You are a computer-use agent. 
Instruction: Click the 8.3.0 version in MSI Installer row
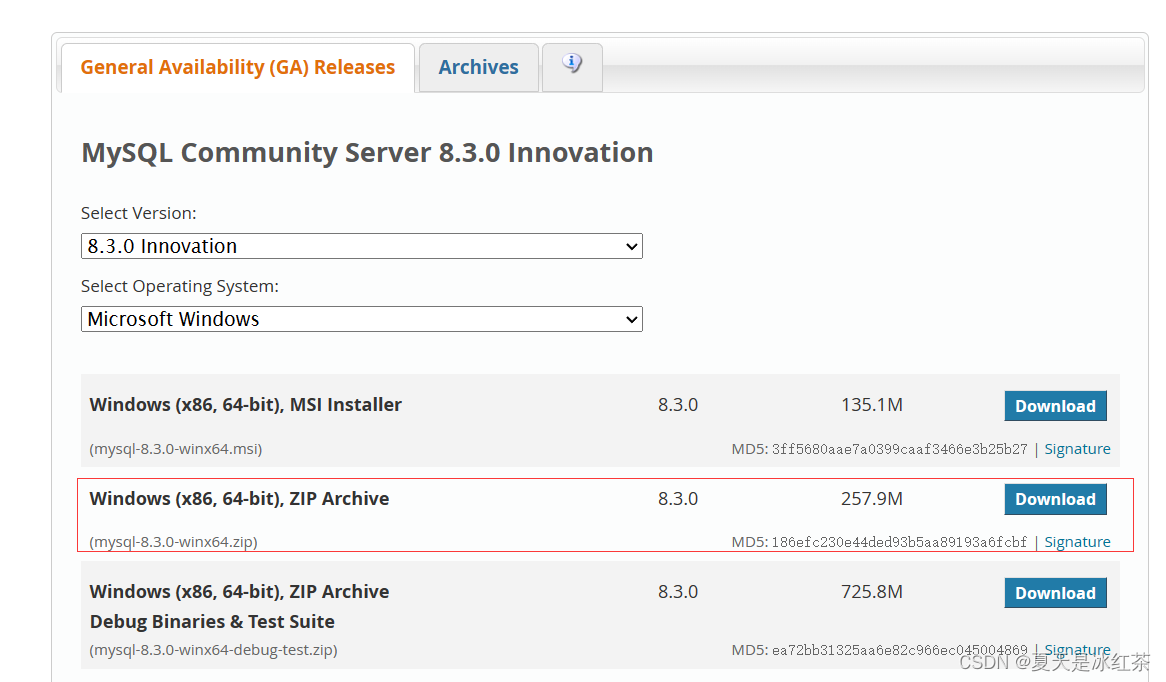(x=677, y=405)
